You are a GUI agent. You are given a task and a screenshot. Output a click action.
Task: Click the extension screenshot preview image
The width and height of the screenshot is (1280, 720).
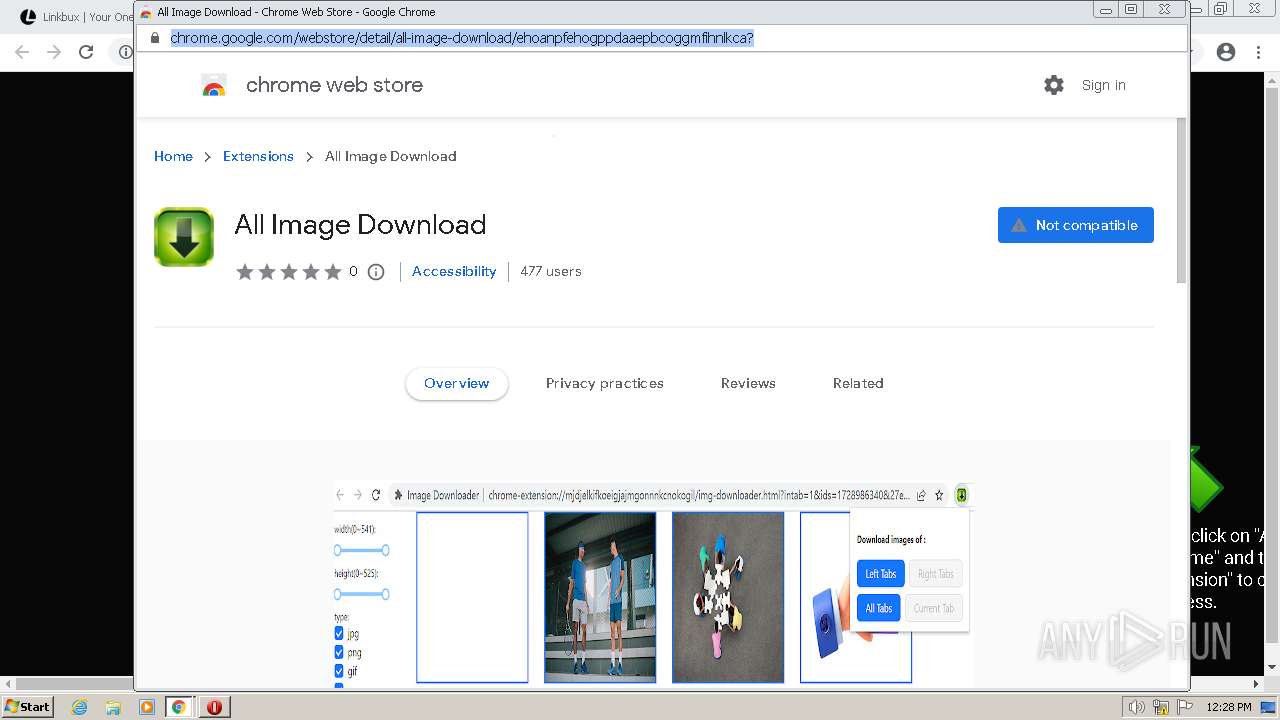tap(654, 584)
